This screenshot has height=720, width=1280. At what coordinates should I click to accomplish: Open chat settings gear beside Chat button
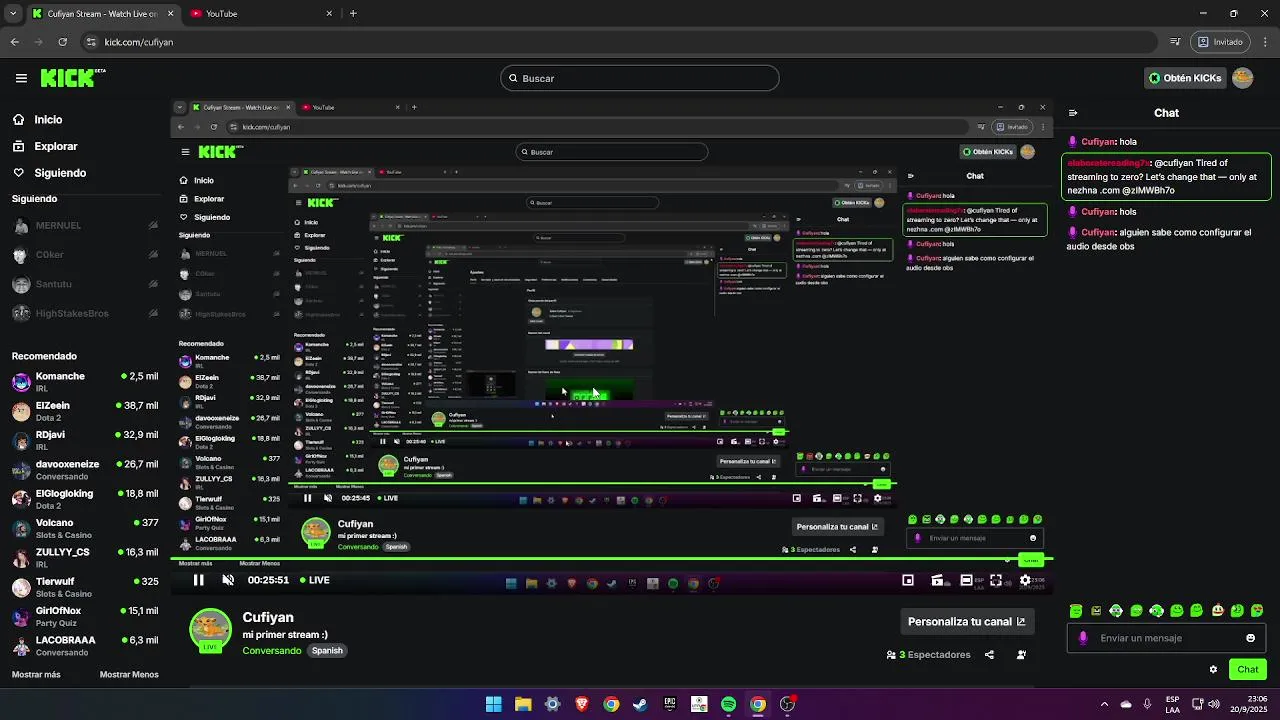(1213, 670)
